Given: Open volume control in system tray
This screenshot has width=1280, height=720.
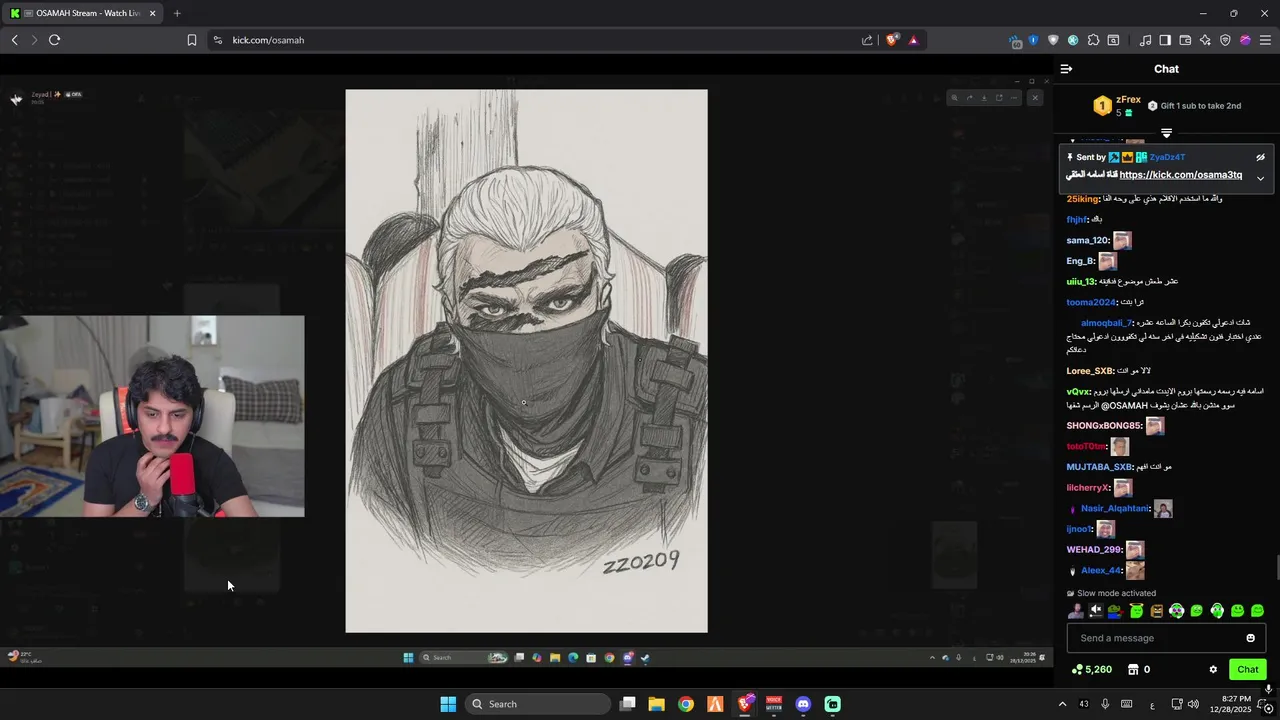Looking at the screenshot, I should [x=1193, y=704].
